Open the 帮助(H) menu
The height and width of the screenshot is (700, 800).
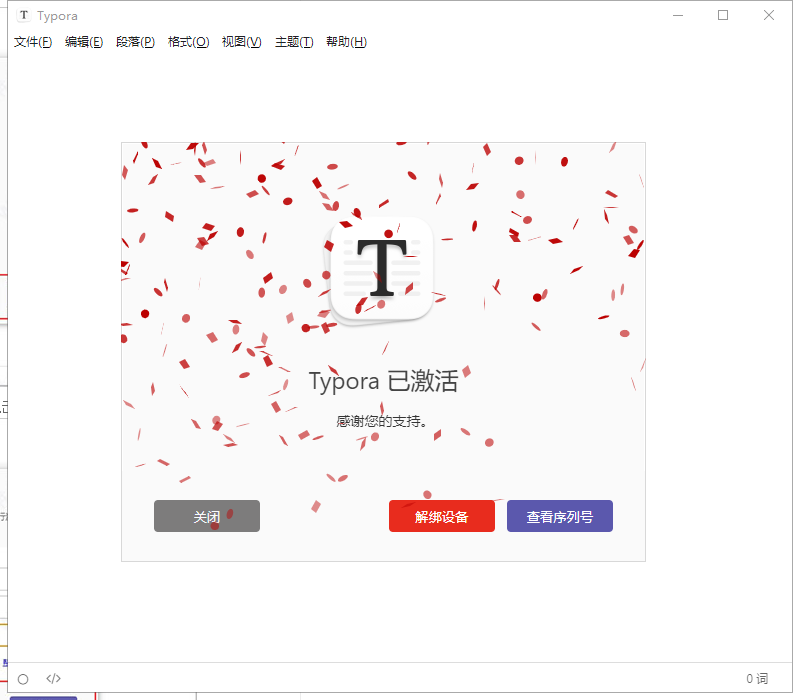[346, 42]
